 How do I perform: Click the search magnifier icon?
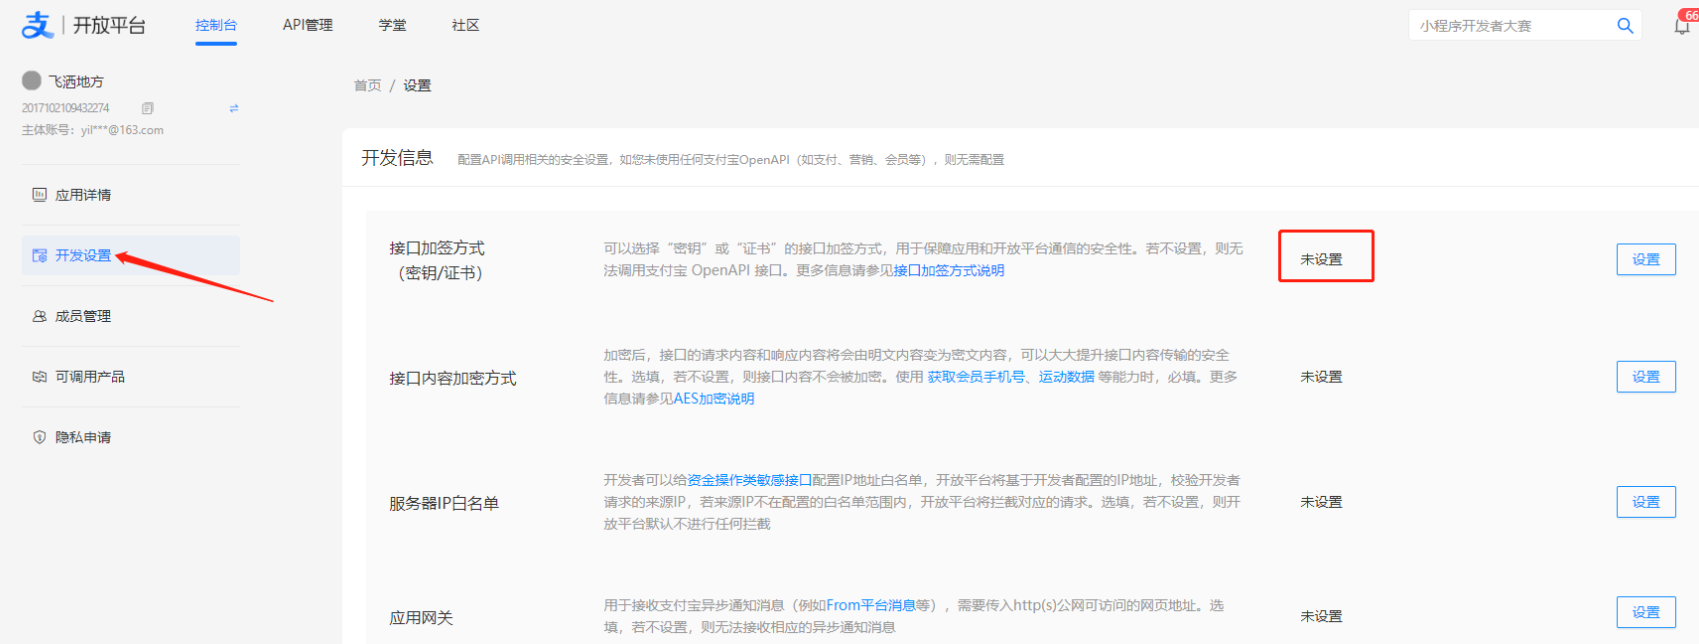(x=1625, y=26)
